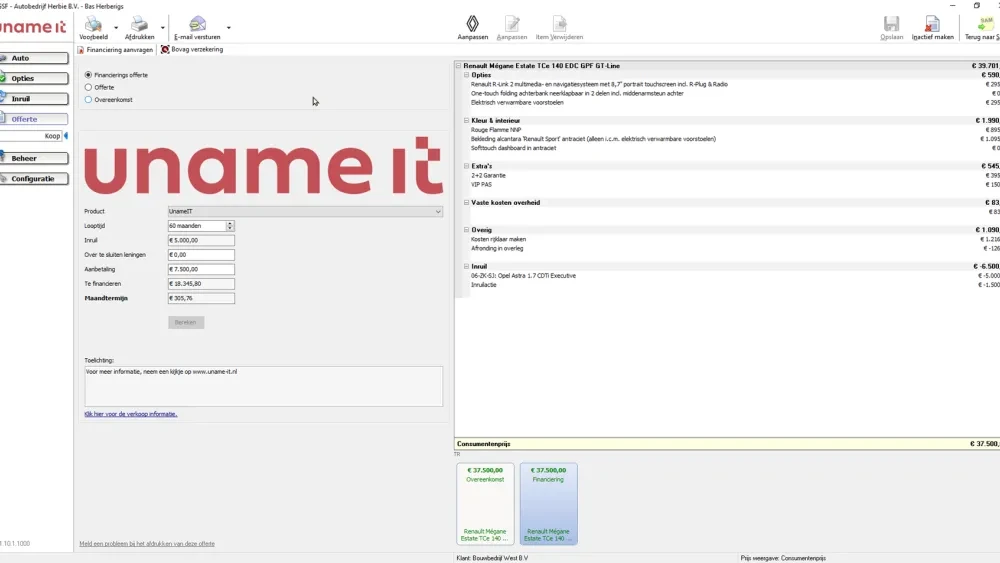Click the Item Verwijderen icon
The width and height of the screenshot is (1000, 563).
pos(559,24)
